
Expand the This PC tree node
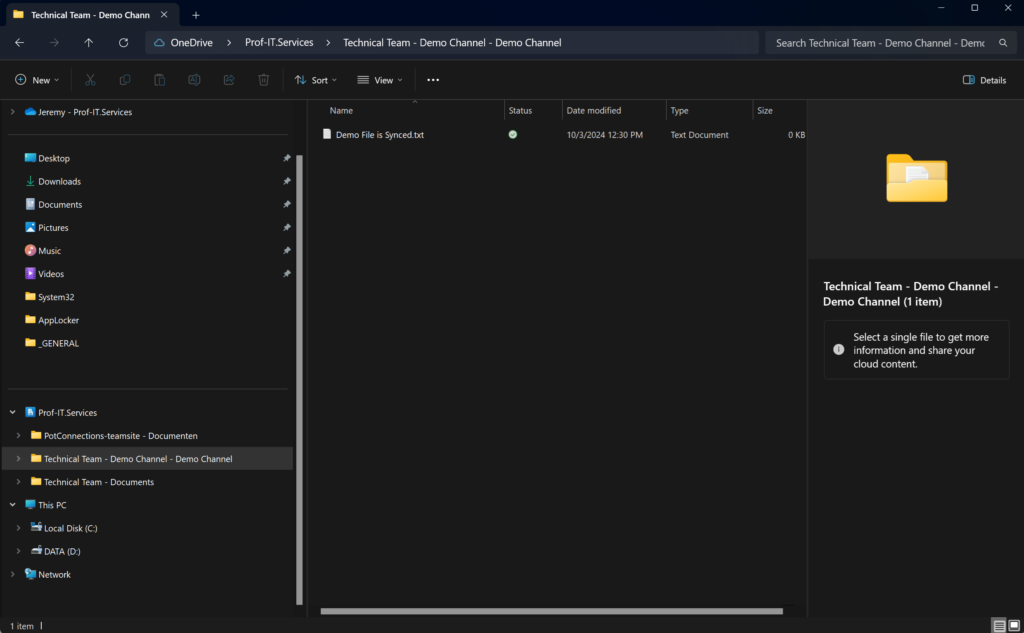tap(12, 505)
